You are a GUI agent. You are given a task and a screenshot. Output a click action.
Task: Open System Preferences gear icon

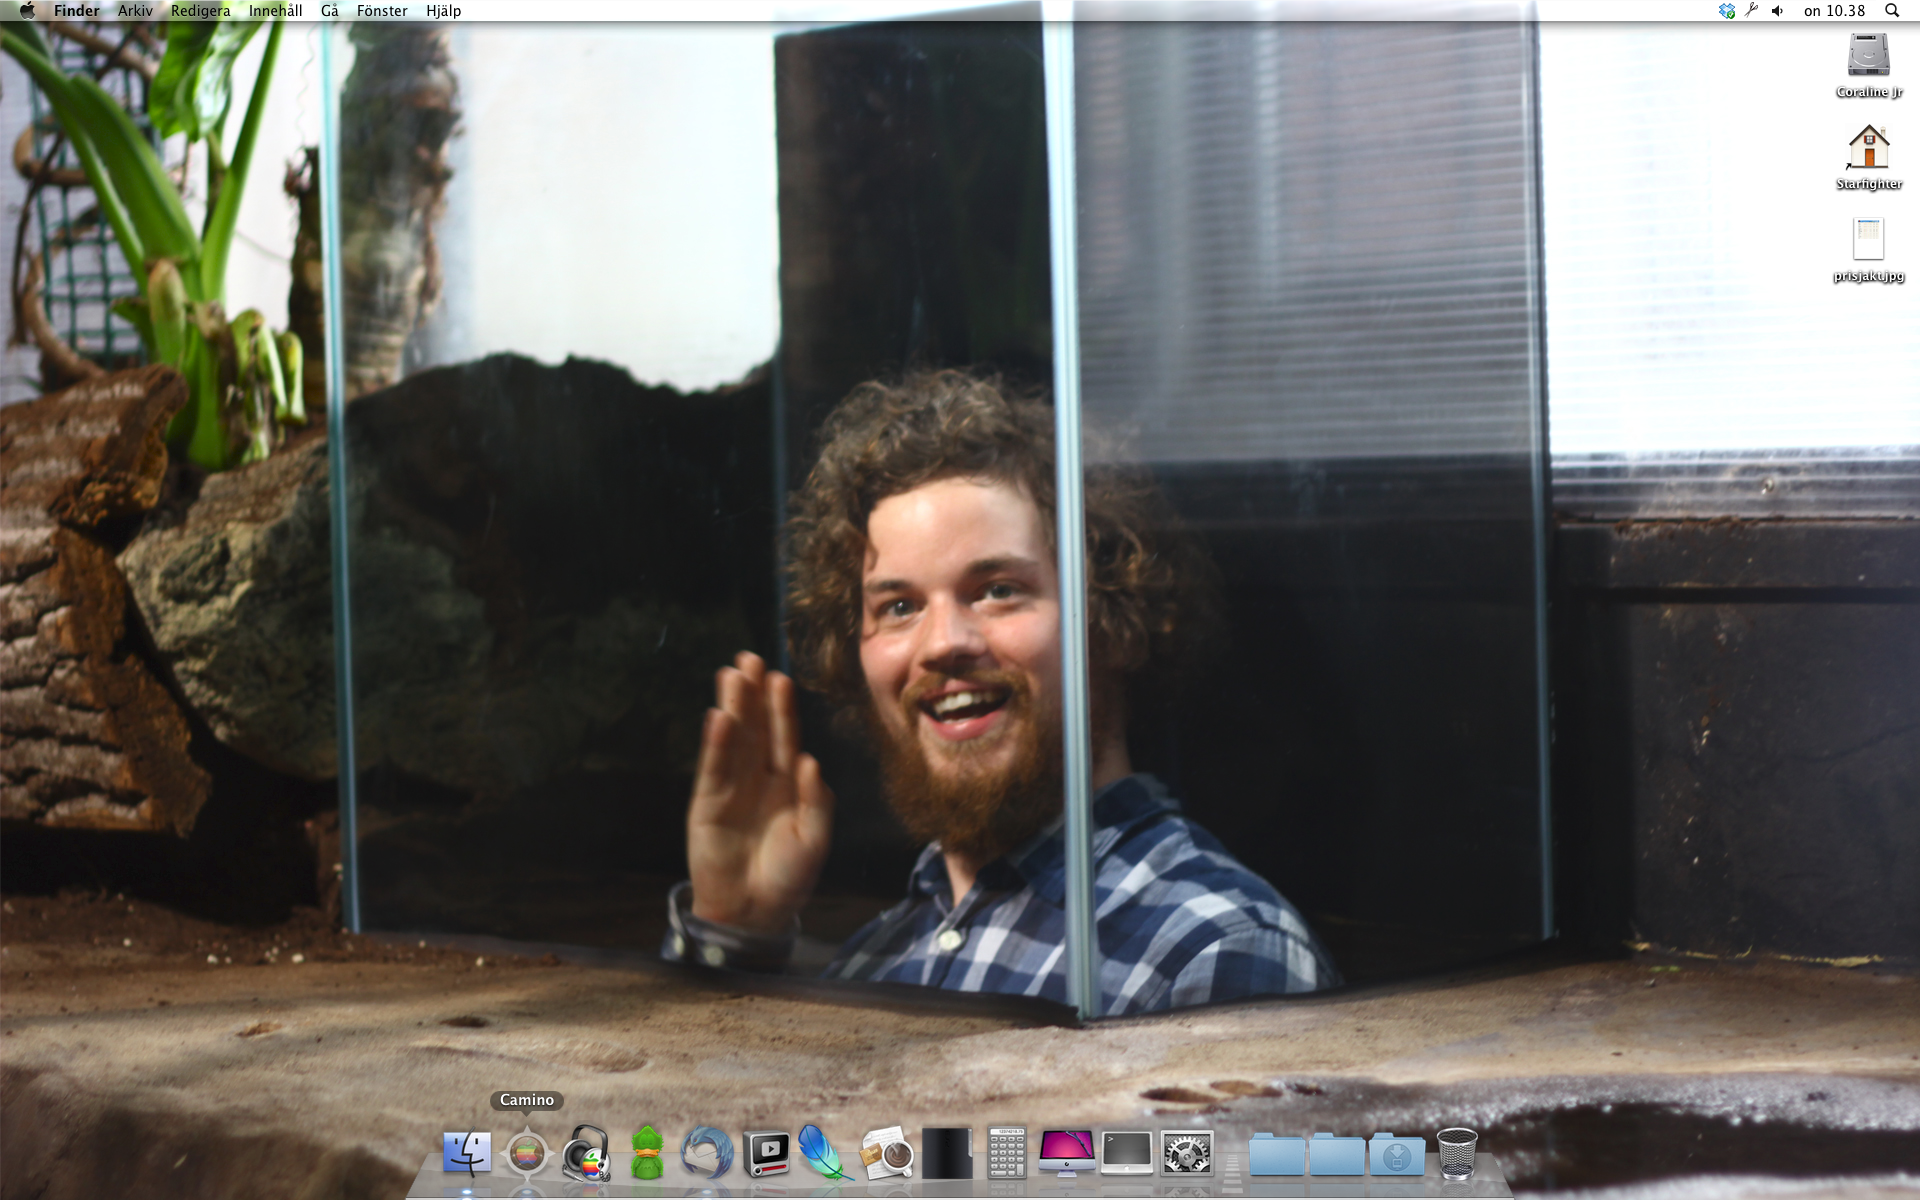click(1187, 1154)
